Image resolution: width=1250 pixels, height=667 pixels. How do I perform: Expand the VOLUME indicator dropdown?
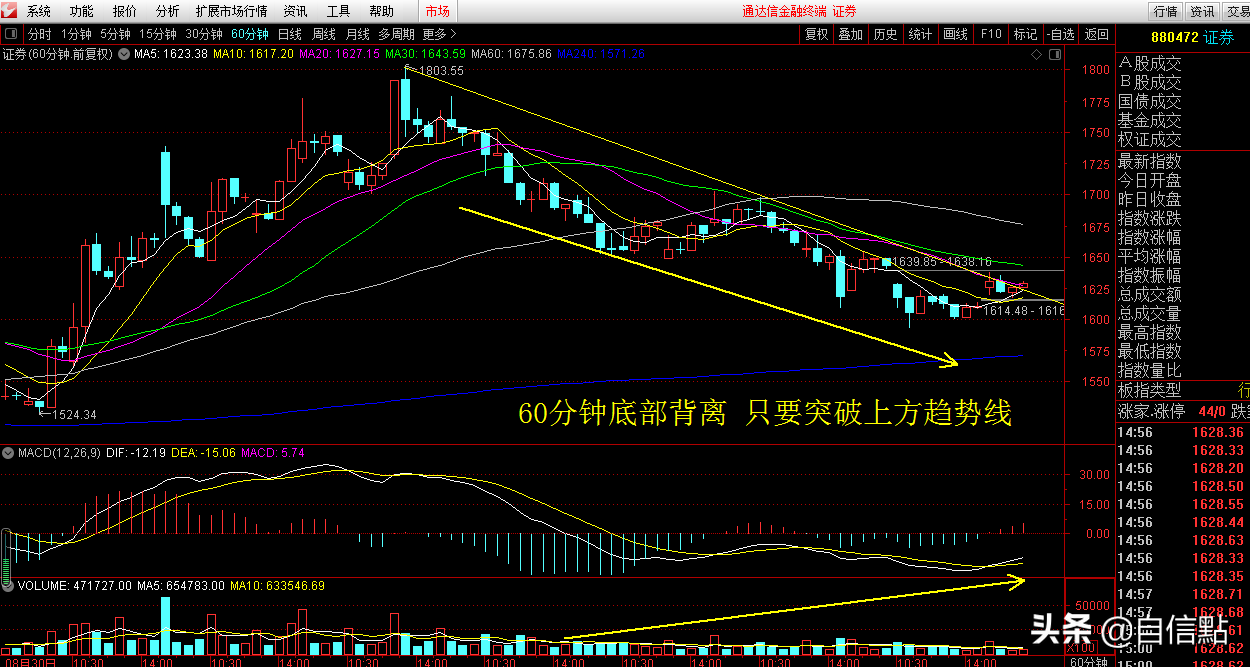tap(9, 585)
